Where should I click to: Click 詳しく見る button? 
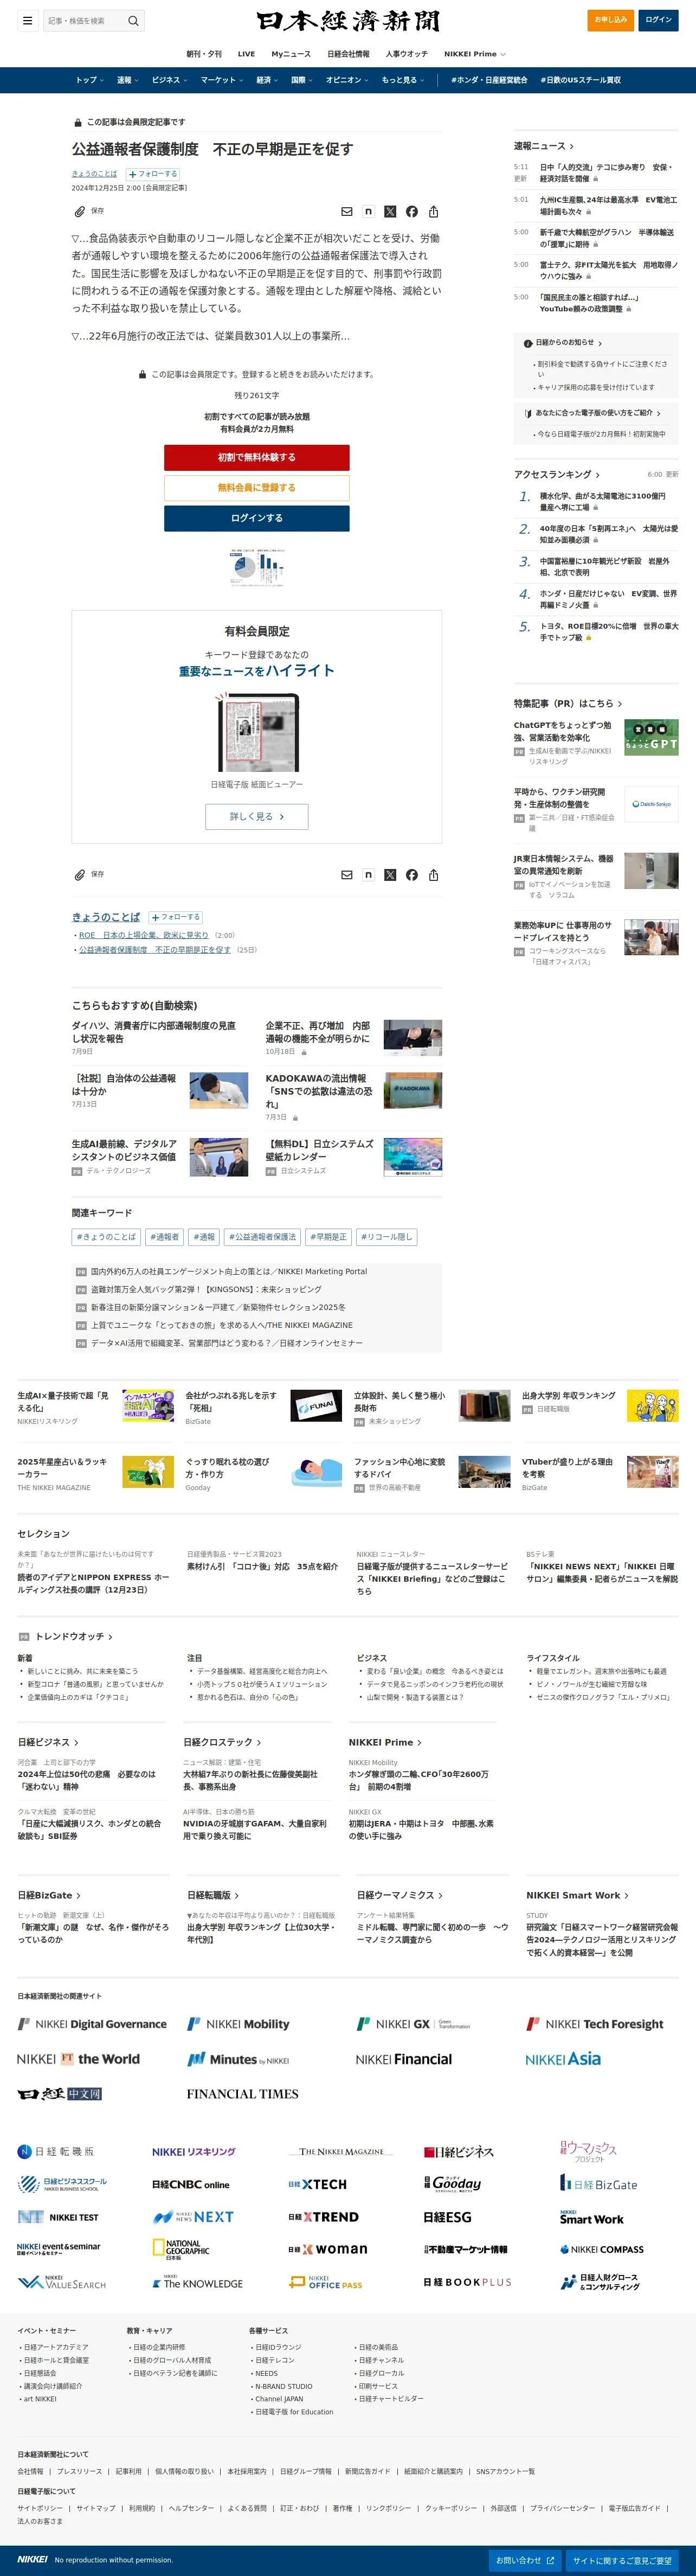point(257,817)
